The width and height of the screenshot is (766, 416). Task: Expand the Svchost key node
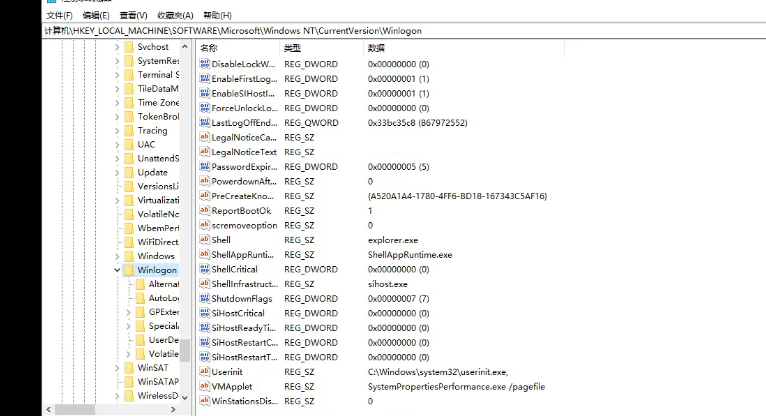116,47
